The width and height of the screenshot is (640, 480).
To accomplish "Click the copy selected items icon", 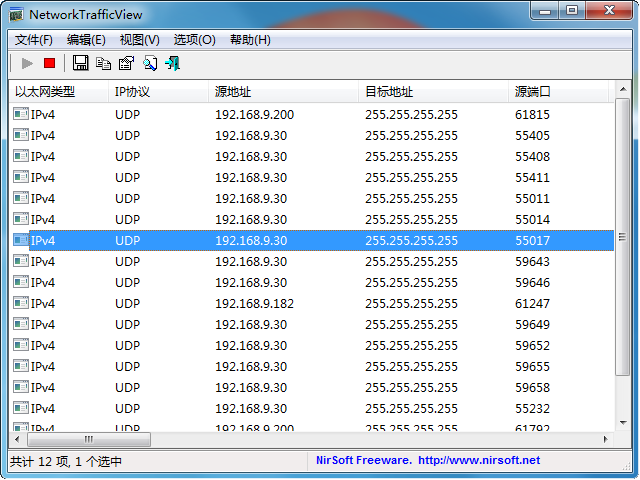I will pyautogui.click(x=104, y=63).
